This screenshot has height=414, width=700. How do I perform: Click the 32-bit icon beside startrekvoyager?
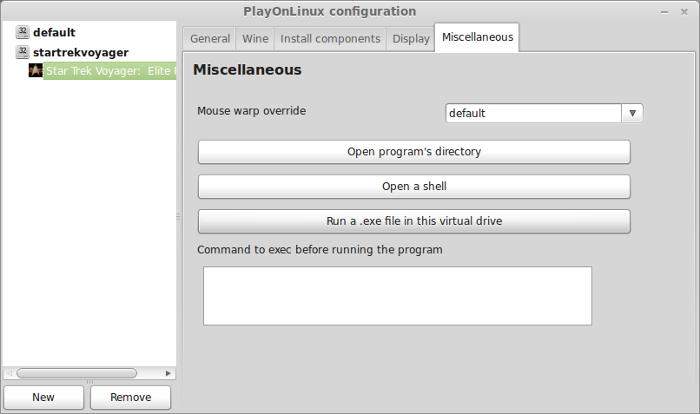tap(22, 52)
